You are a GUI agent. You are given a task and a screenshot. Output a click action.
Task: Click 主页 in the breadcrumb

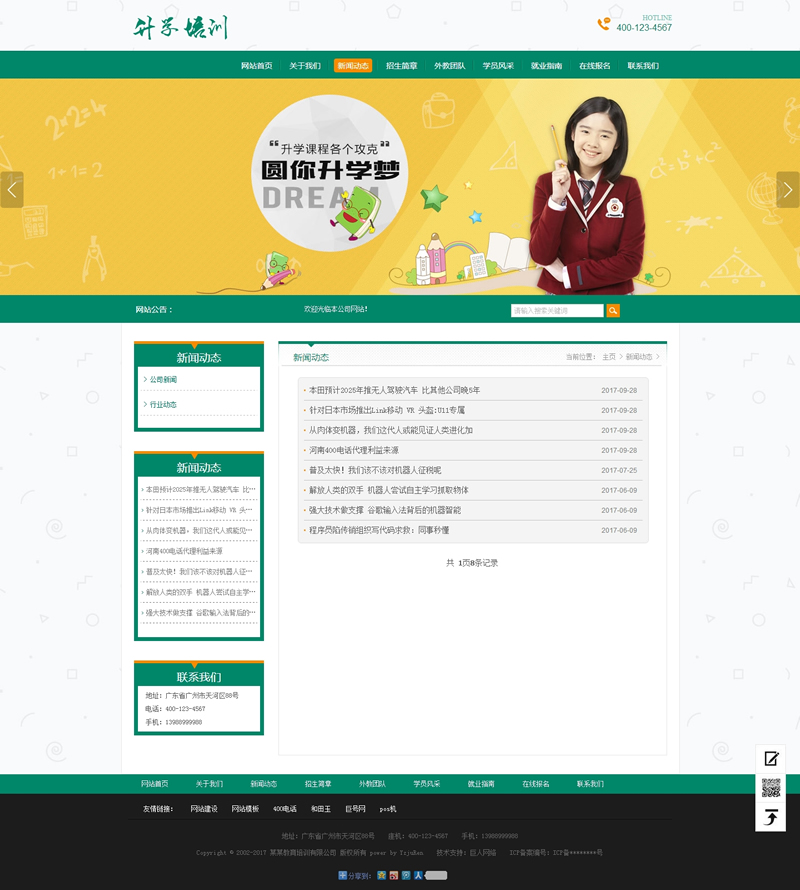[609, 357]
